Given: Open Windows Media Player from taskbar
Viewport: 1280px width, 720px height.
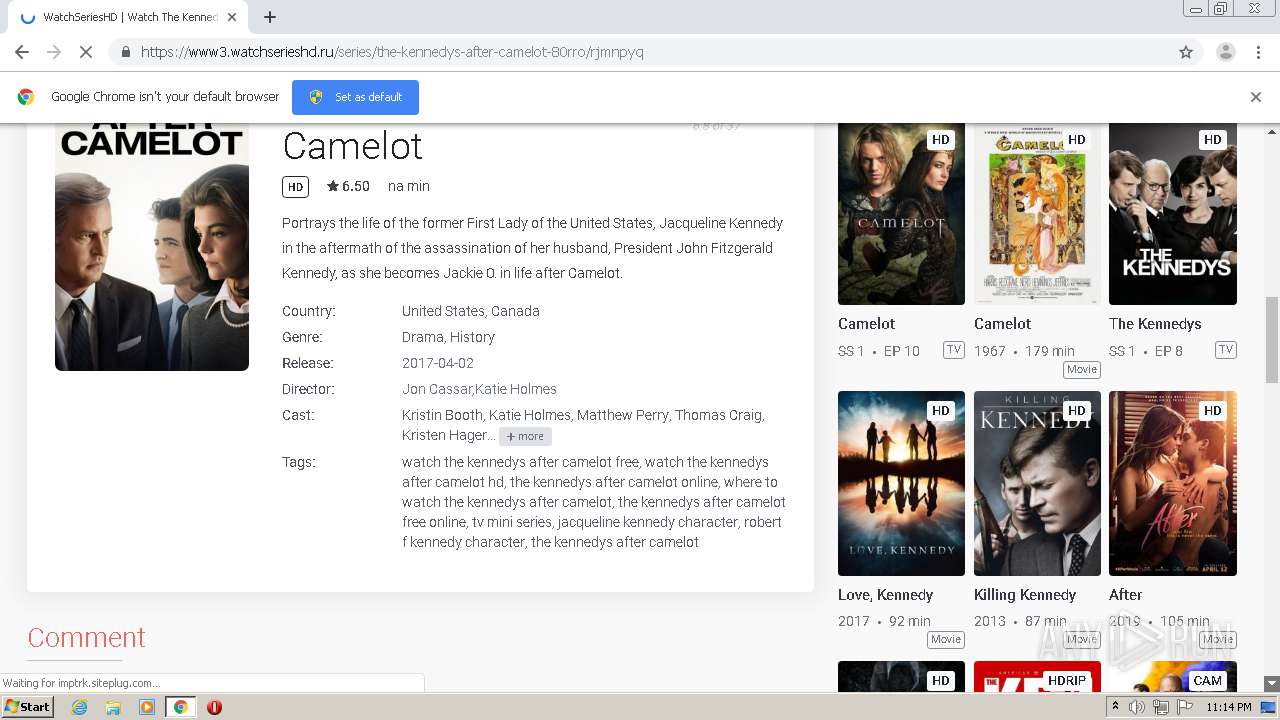Looking at the screenshot, I should coord(147,707).
